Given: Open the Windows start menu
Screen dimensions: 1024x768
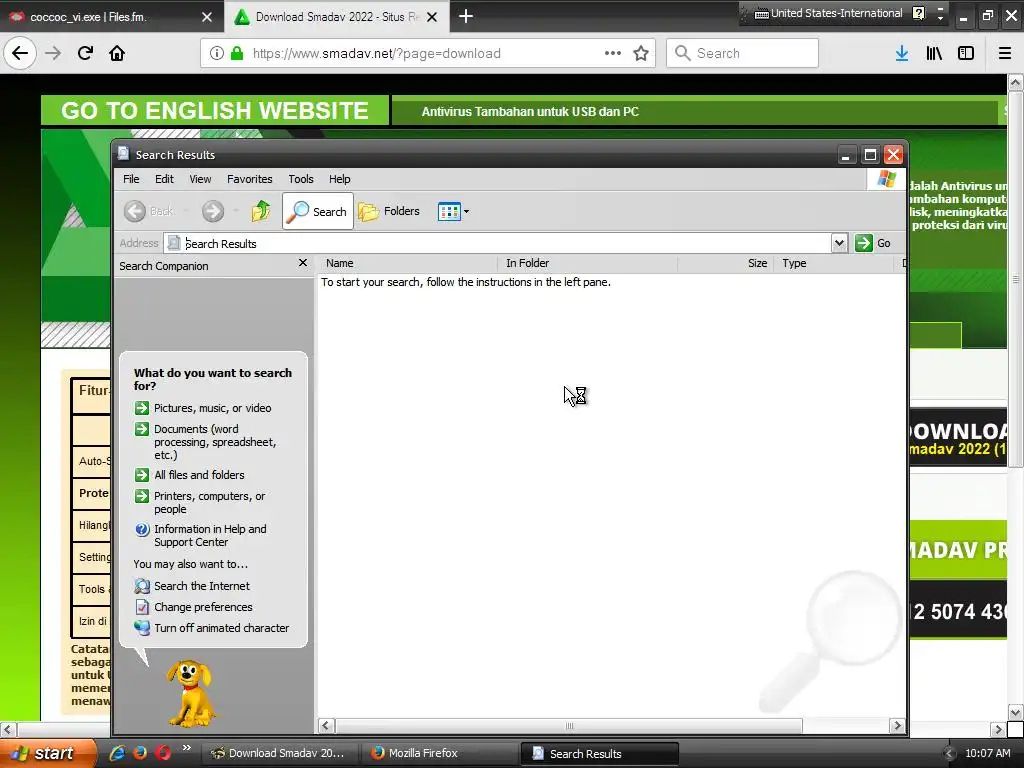Looking at the screenshot, I should tap(48, 753).
